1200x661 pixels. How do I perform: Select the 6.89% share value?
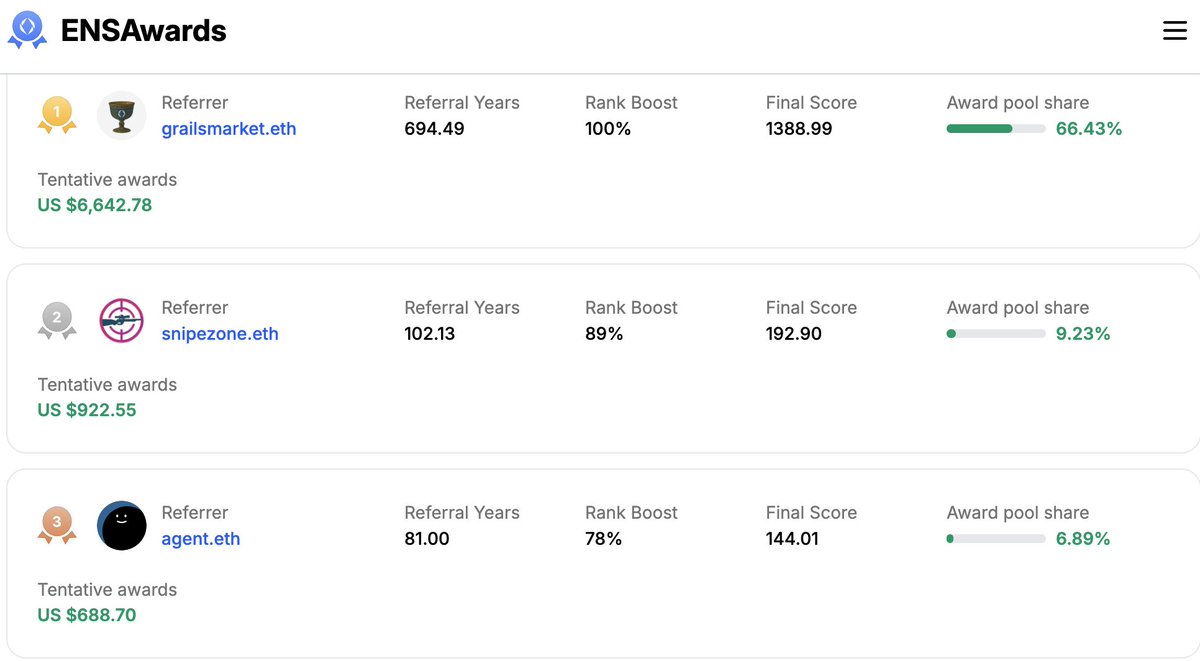[x=1083, y=539]
